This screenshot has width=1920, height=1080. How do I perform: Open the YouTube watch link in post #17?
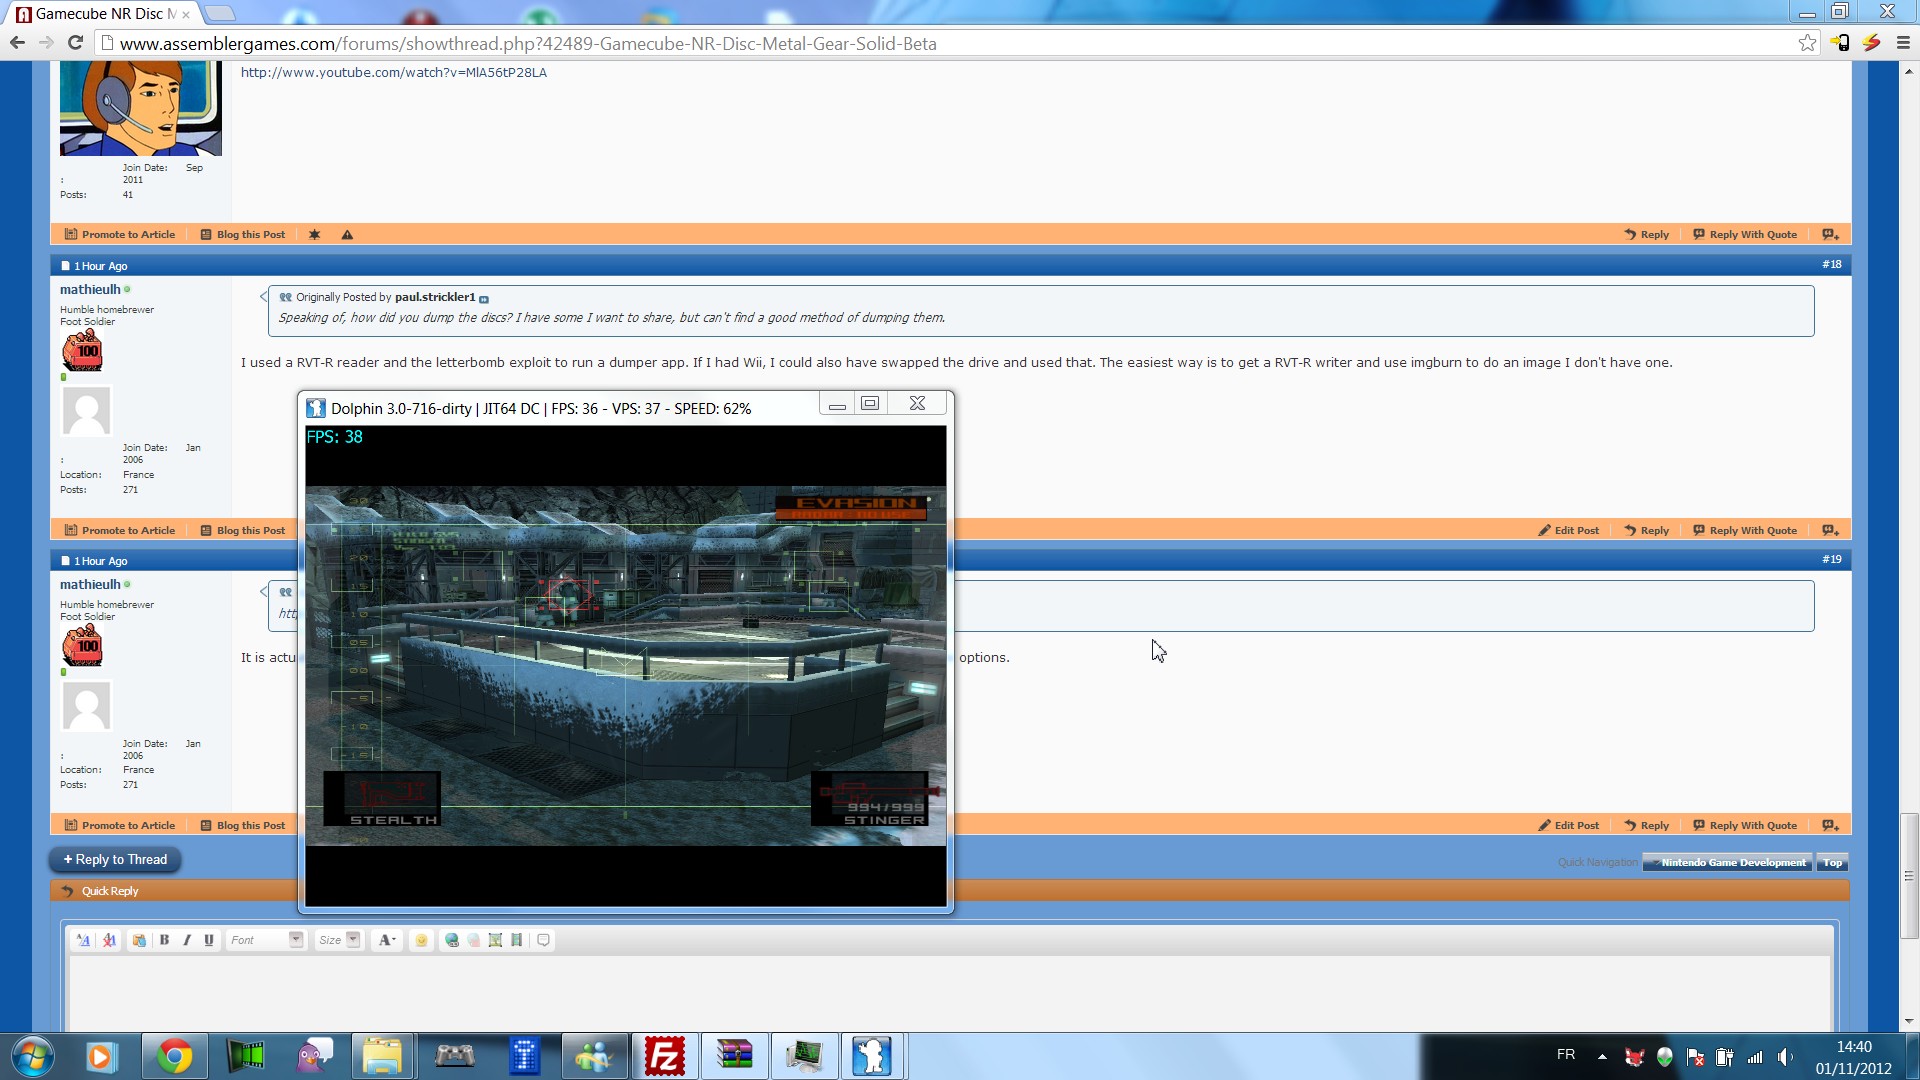click(x=393, y=72)
